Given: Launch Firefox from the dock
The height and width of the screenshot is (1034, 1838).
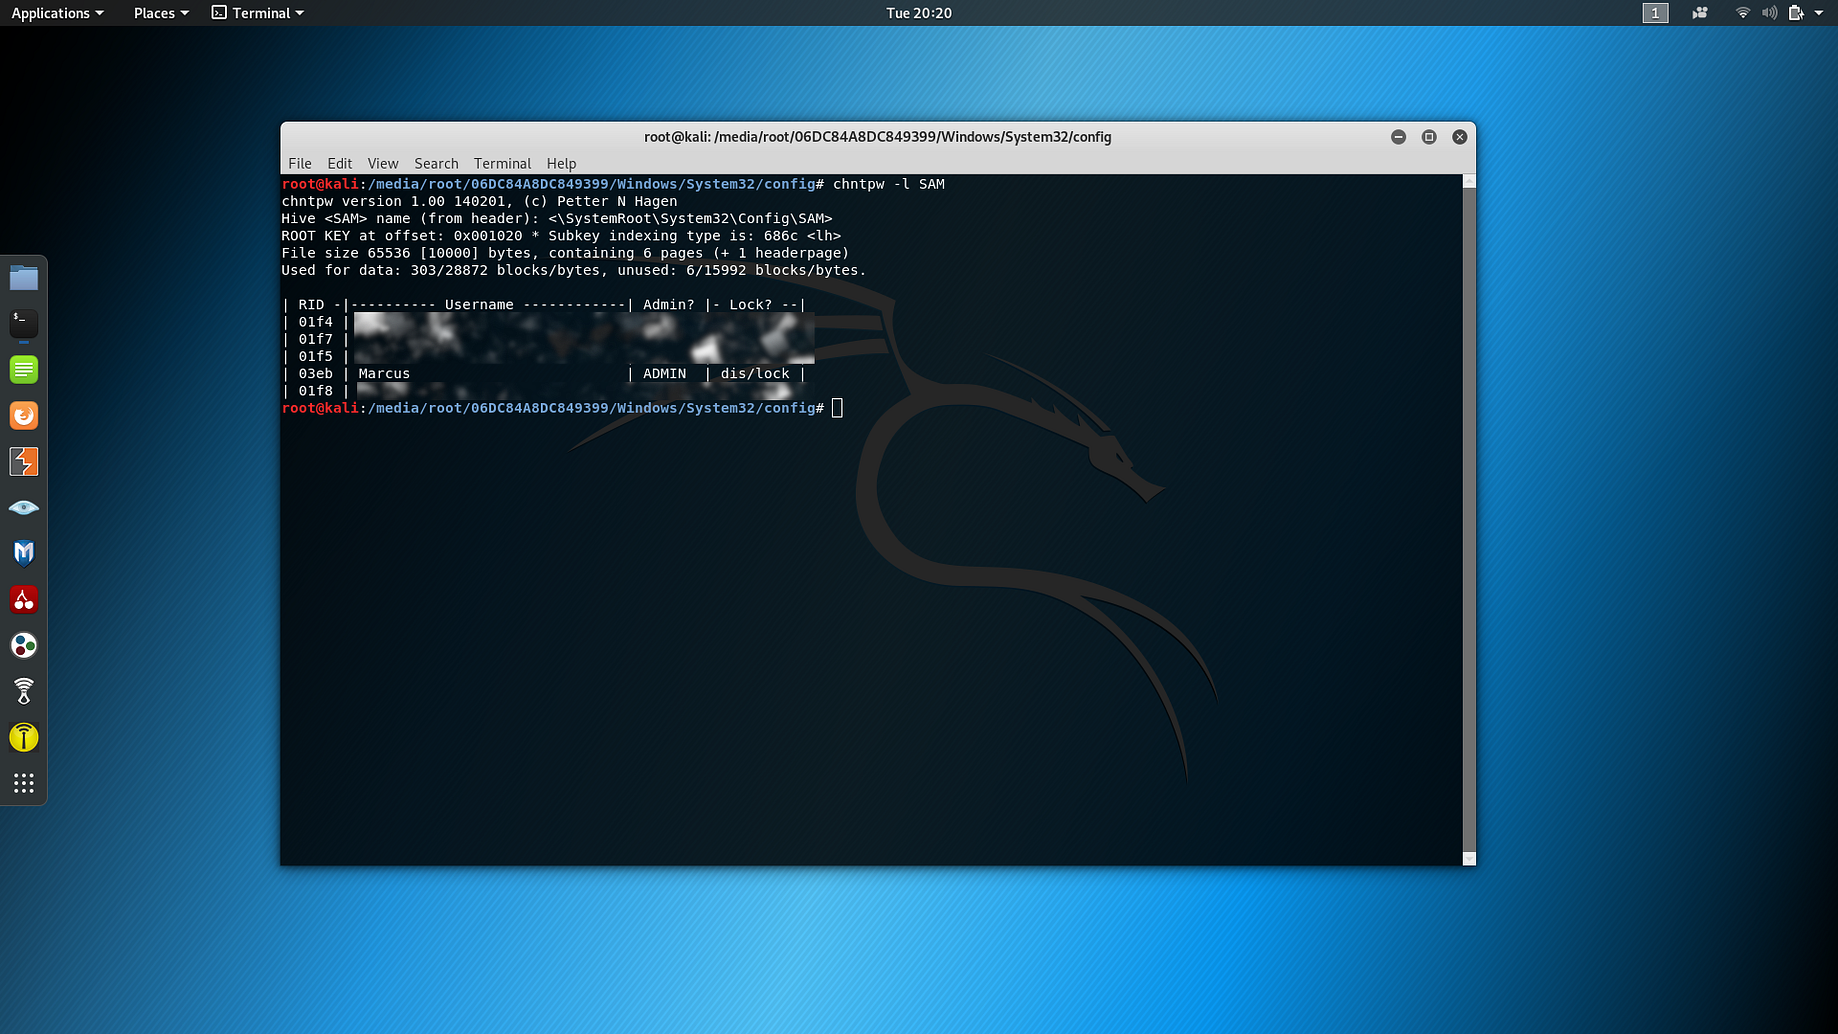Looking at the screenshot, I should coord(24,415).
